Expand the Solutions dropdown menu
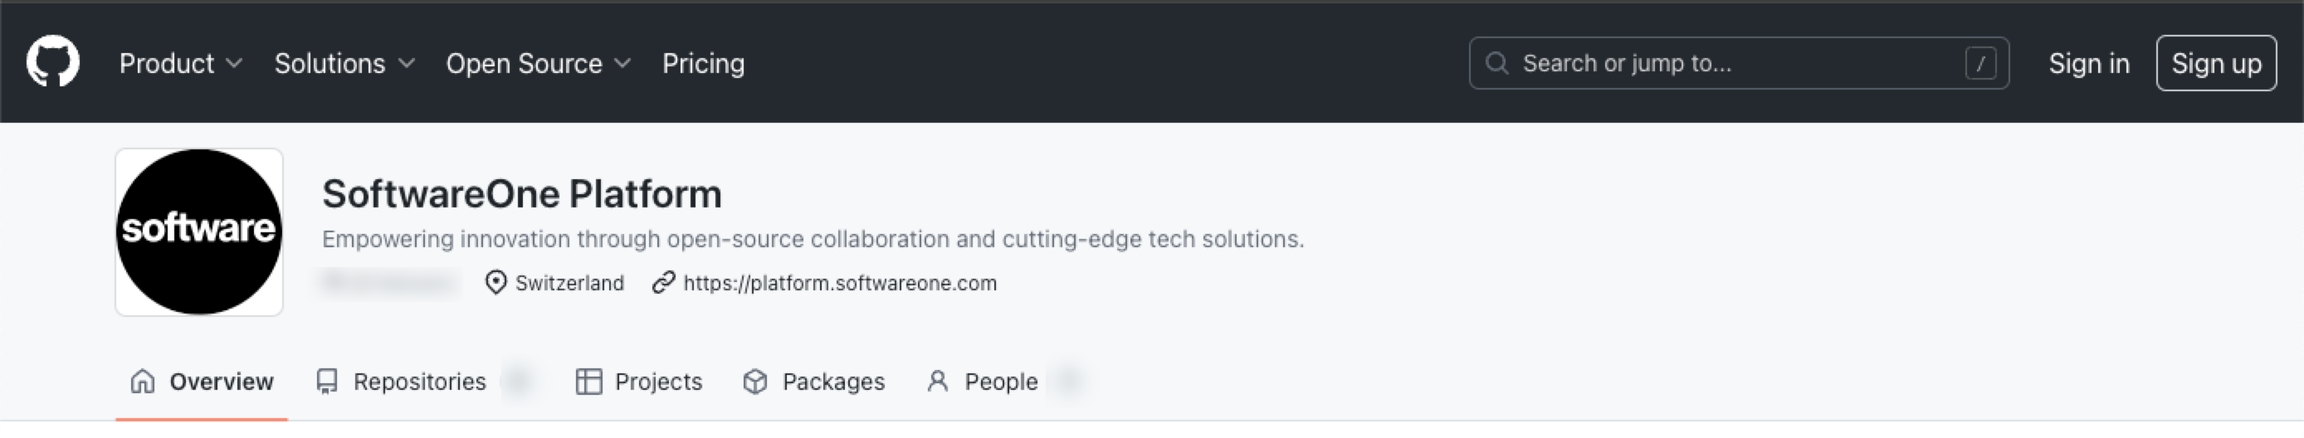Viewport: 2304px width, 438px height. pyautogui.click(x=344, y=63)
